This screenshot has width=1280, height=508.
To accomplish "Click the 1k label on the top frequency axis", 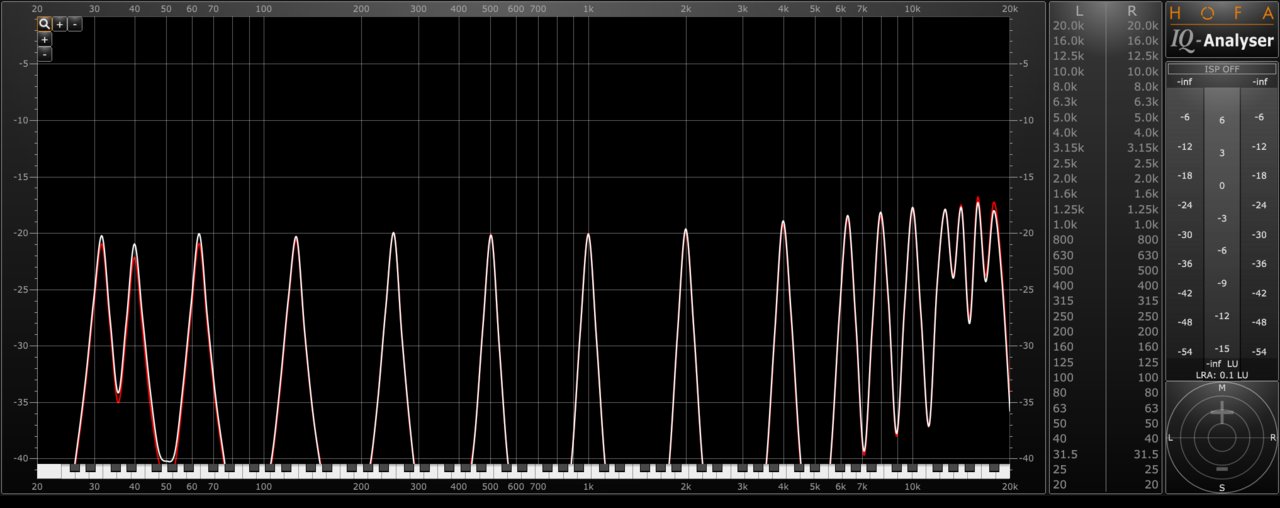I will (588, 9).
